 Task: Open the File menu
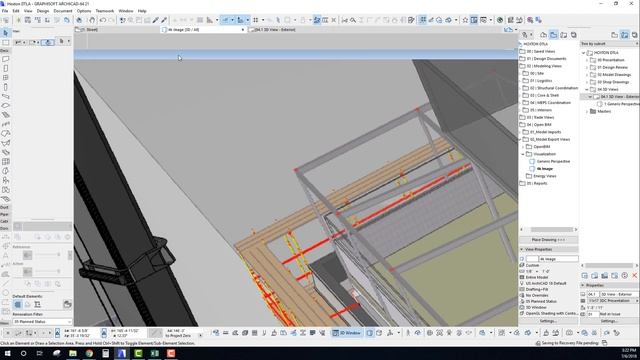coord(5,11)
